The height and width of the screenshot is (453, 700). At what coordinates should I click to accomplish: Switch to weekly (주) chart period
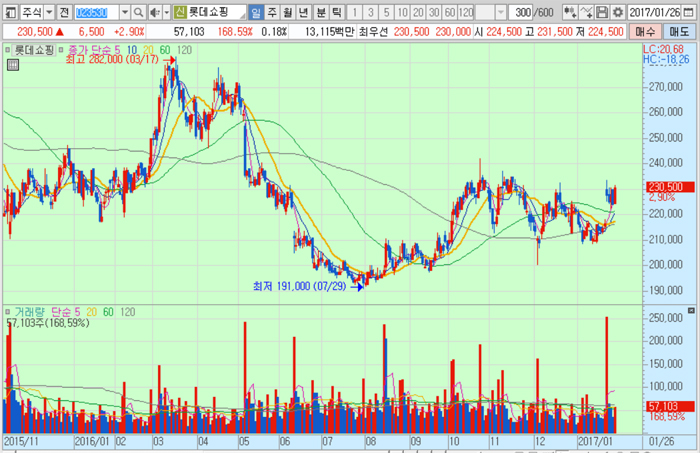tap(273, 13)
